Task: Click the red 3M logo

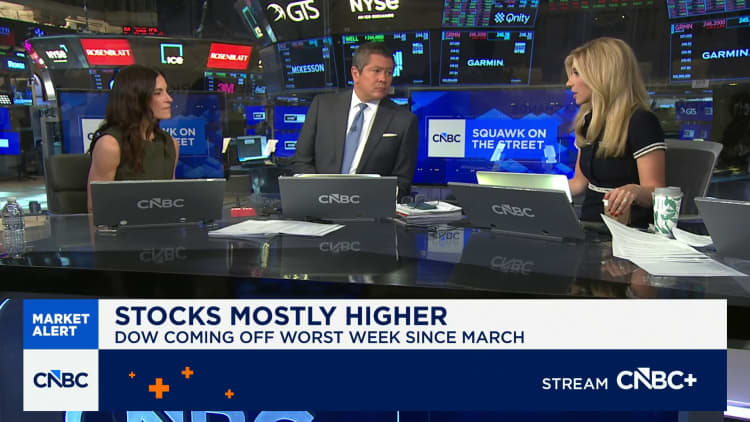Action: tap(225, 88)
